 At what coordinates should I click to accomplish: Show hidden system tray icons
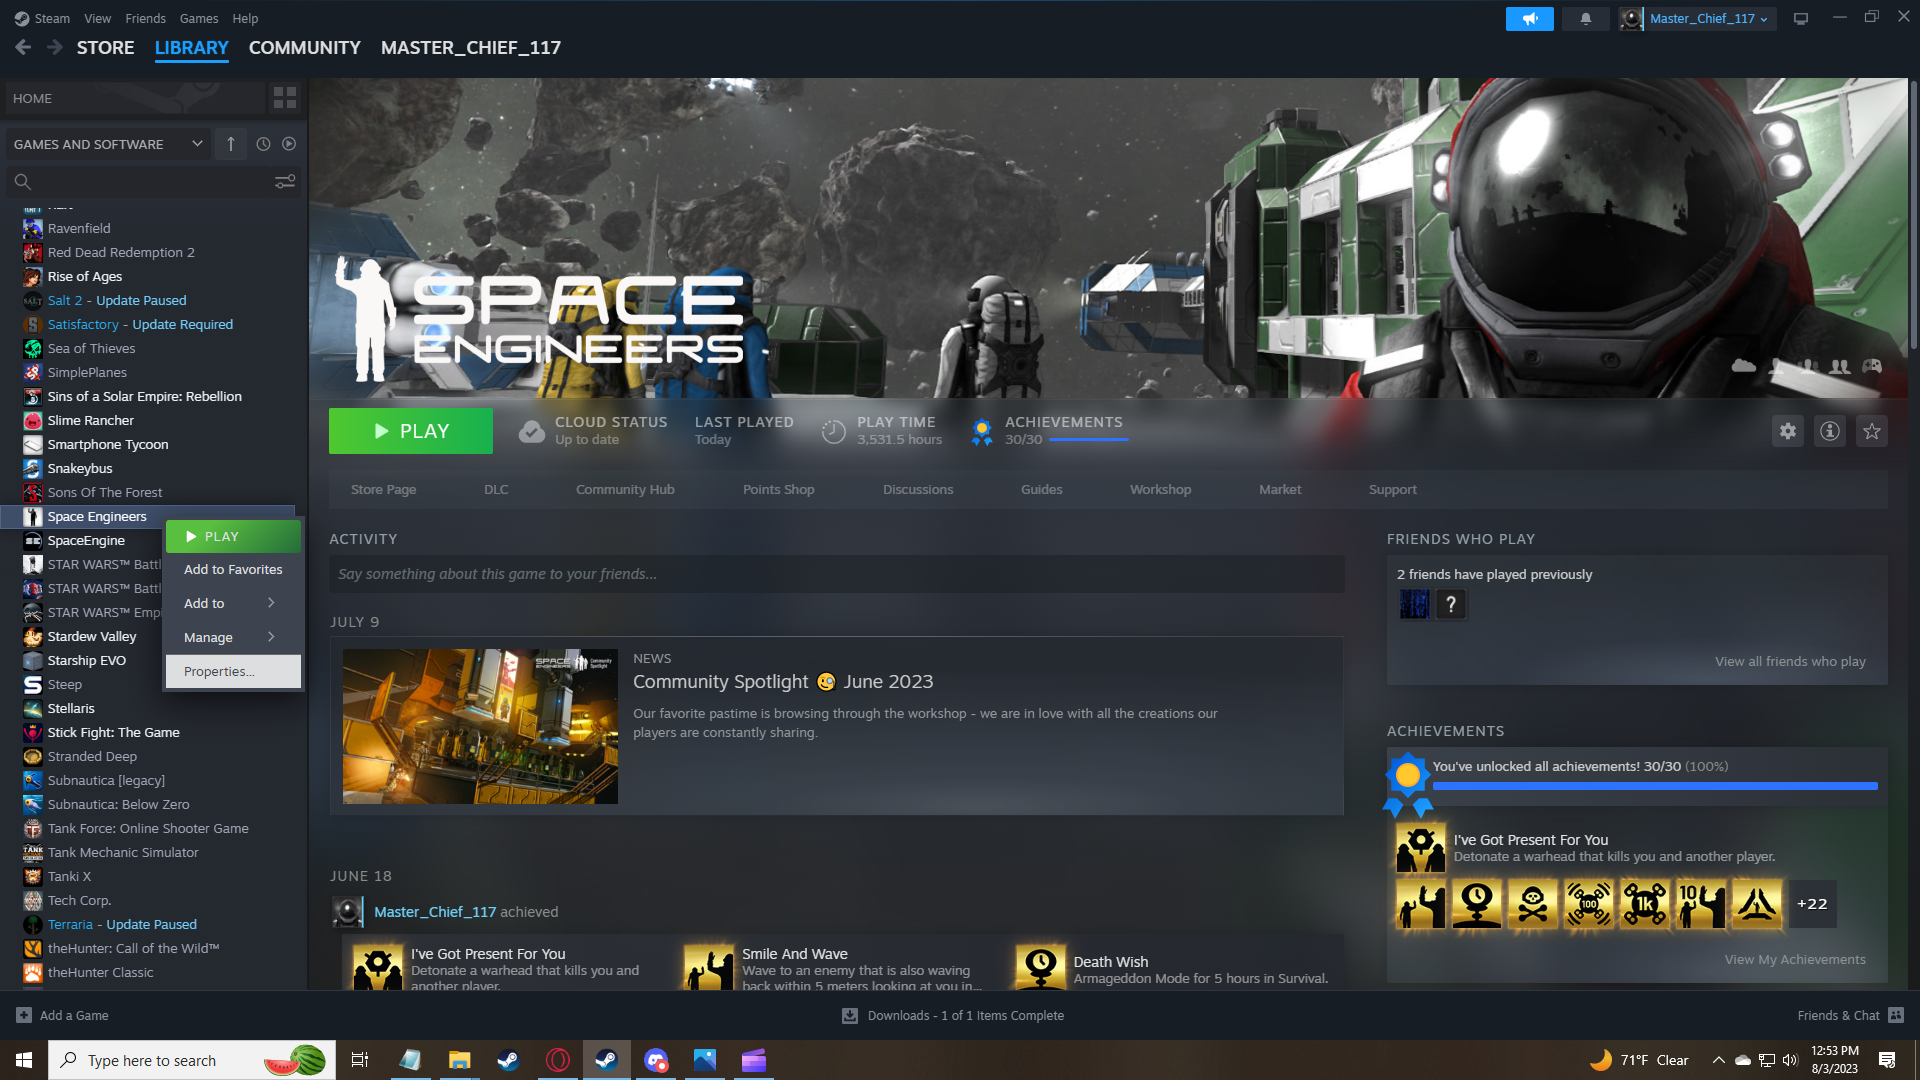click(1718, 1060)
